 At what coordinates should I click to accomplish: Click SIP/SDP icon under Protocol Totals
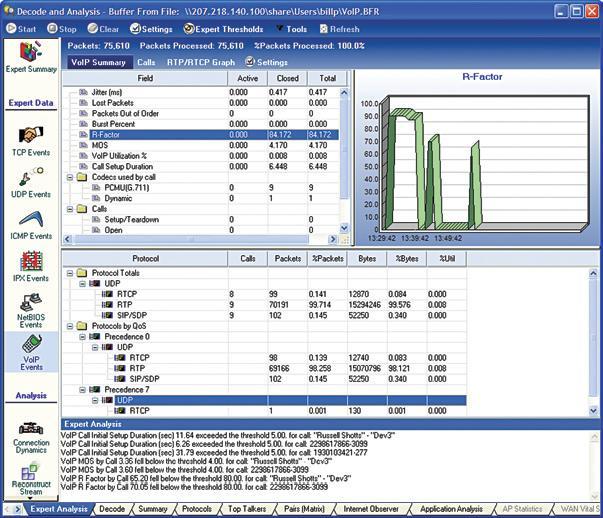pos(107,315)
